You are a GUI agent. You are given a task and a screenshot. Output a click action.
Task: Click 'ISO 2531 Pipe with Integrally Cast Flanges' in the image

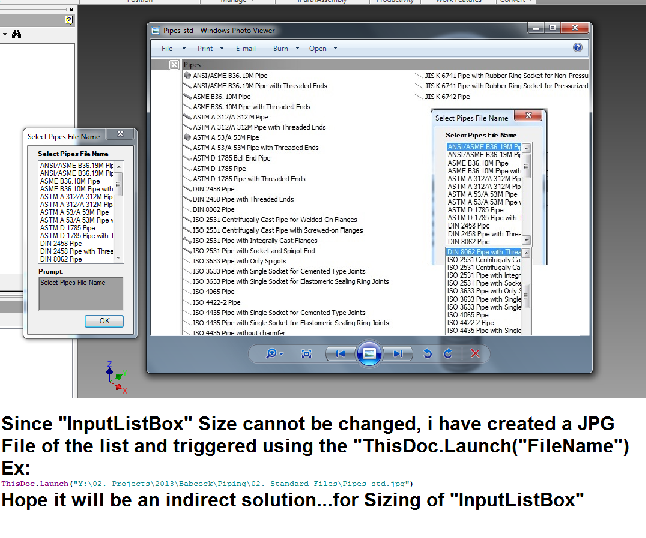tap(255, 241)
